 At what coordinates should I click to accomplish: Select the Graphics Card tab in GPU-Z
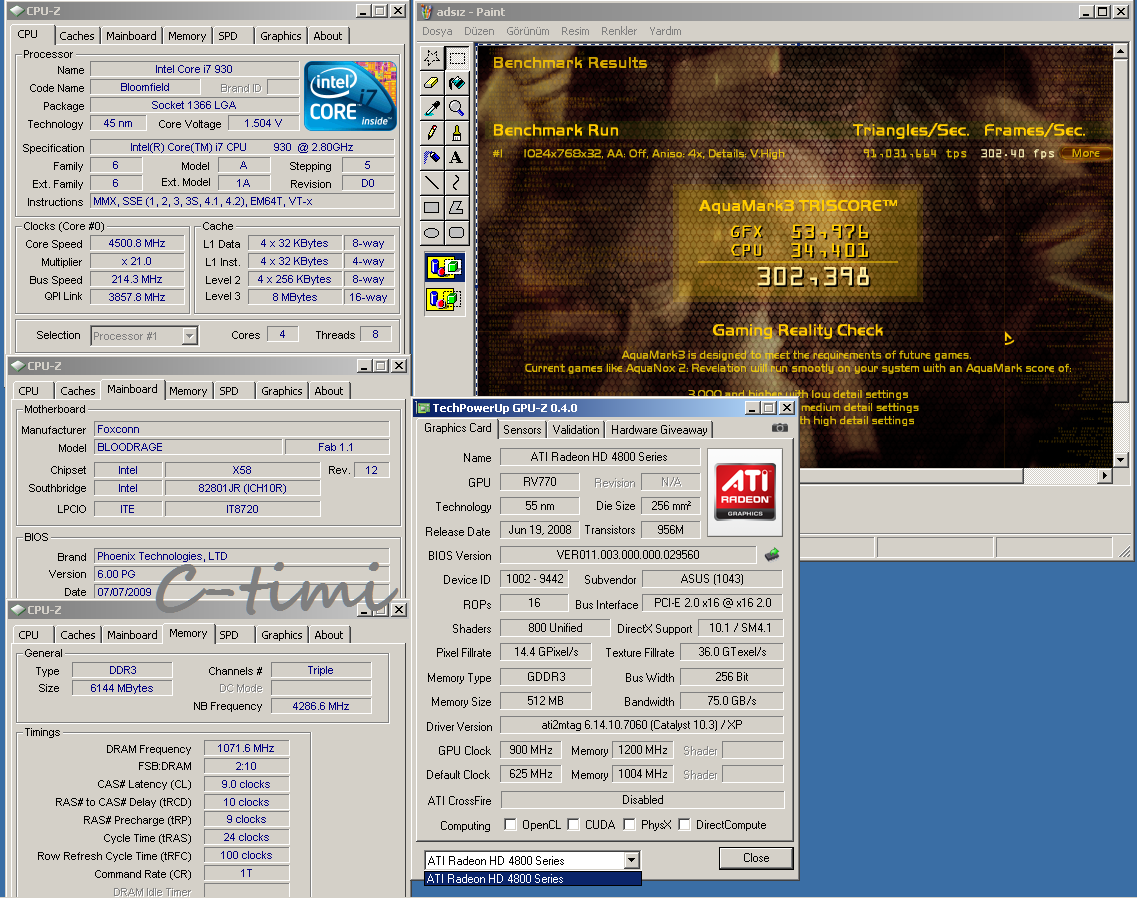pos(458,428)
